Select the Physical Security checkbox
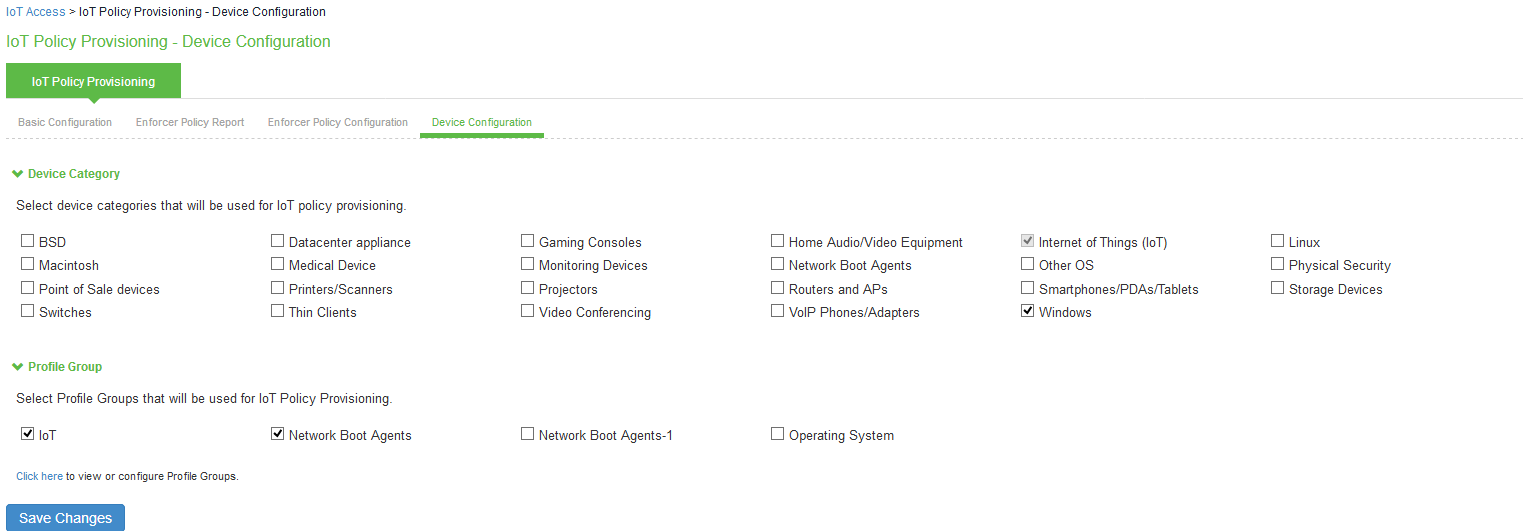This screenshot has height=531, width=1523. [x=1277, y=264]
